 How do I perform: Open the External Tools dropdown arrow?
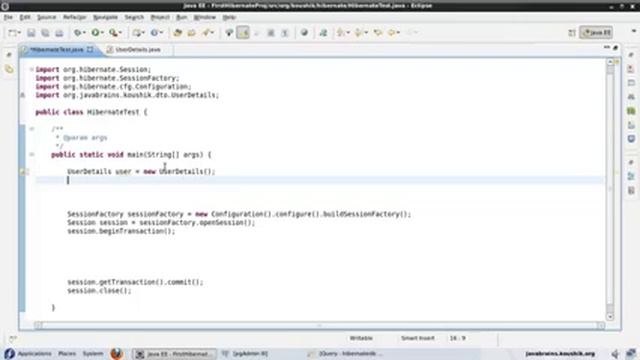120,33
